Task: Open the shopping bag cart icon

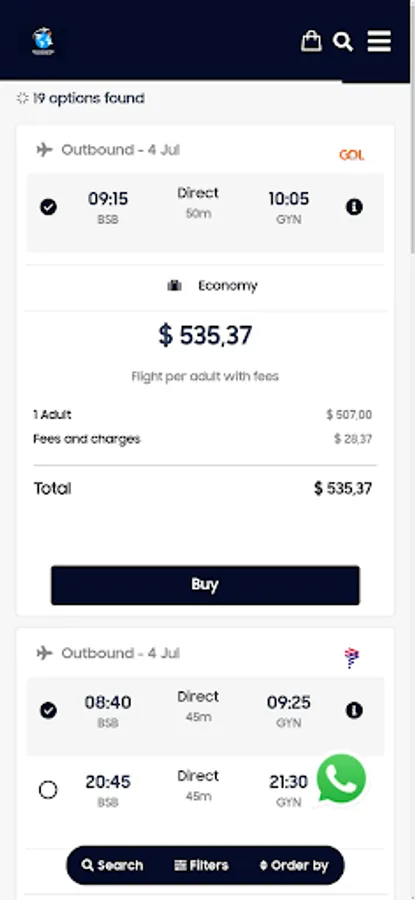Action: click(311, 41)
